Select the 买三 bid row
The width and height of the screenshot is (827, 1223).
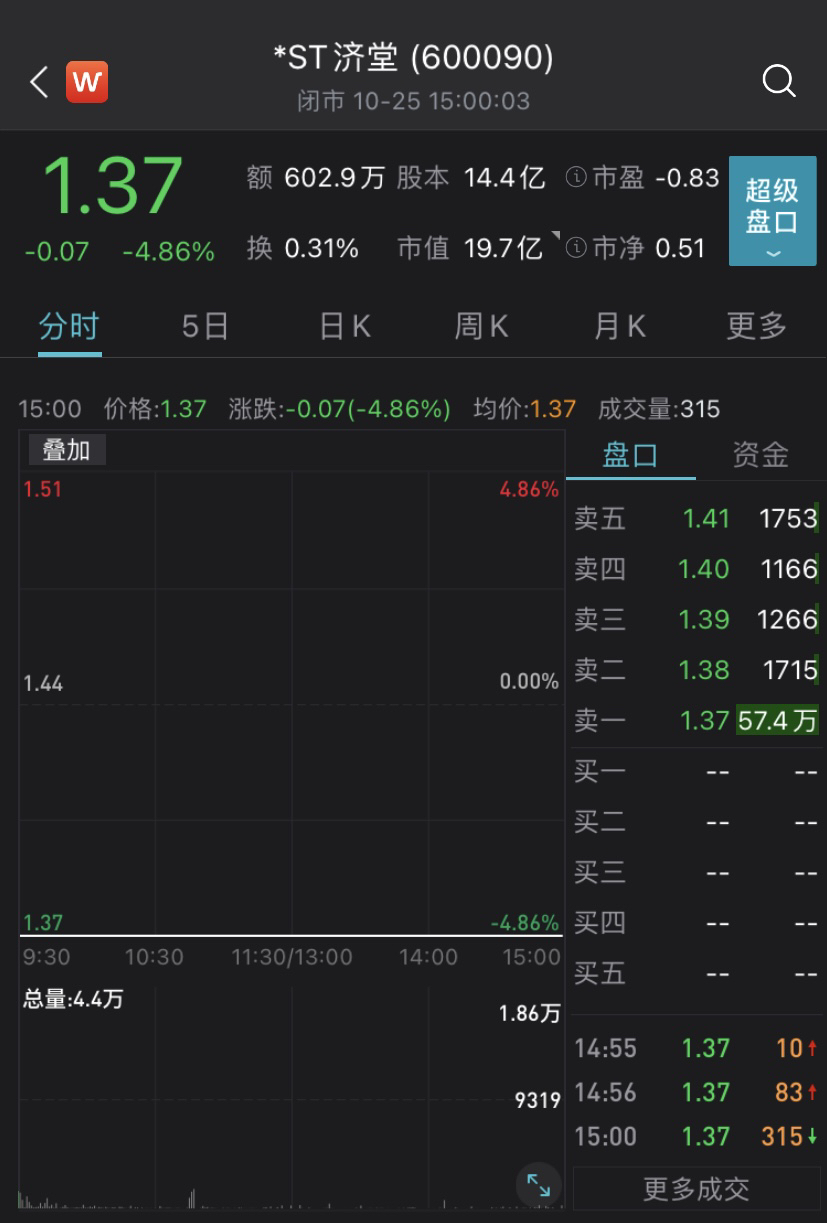(696, 872)
